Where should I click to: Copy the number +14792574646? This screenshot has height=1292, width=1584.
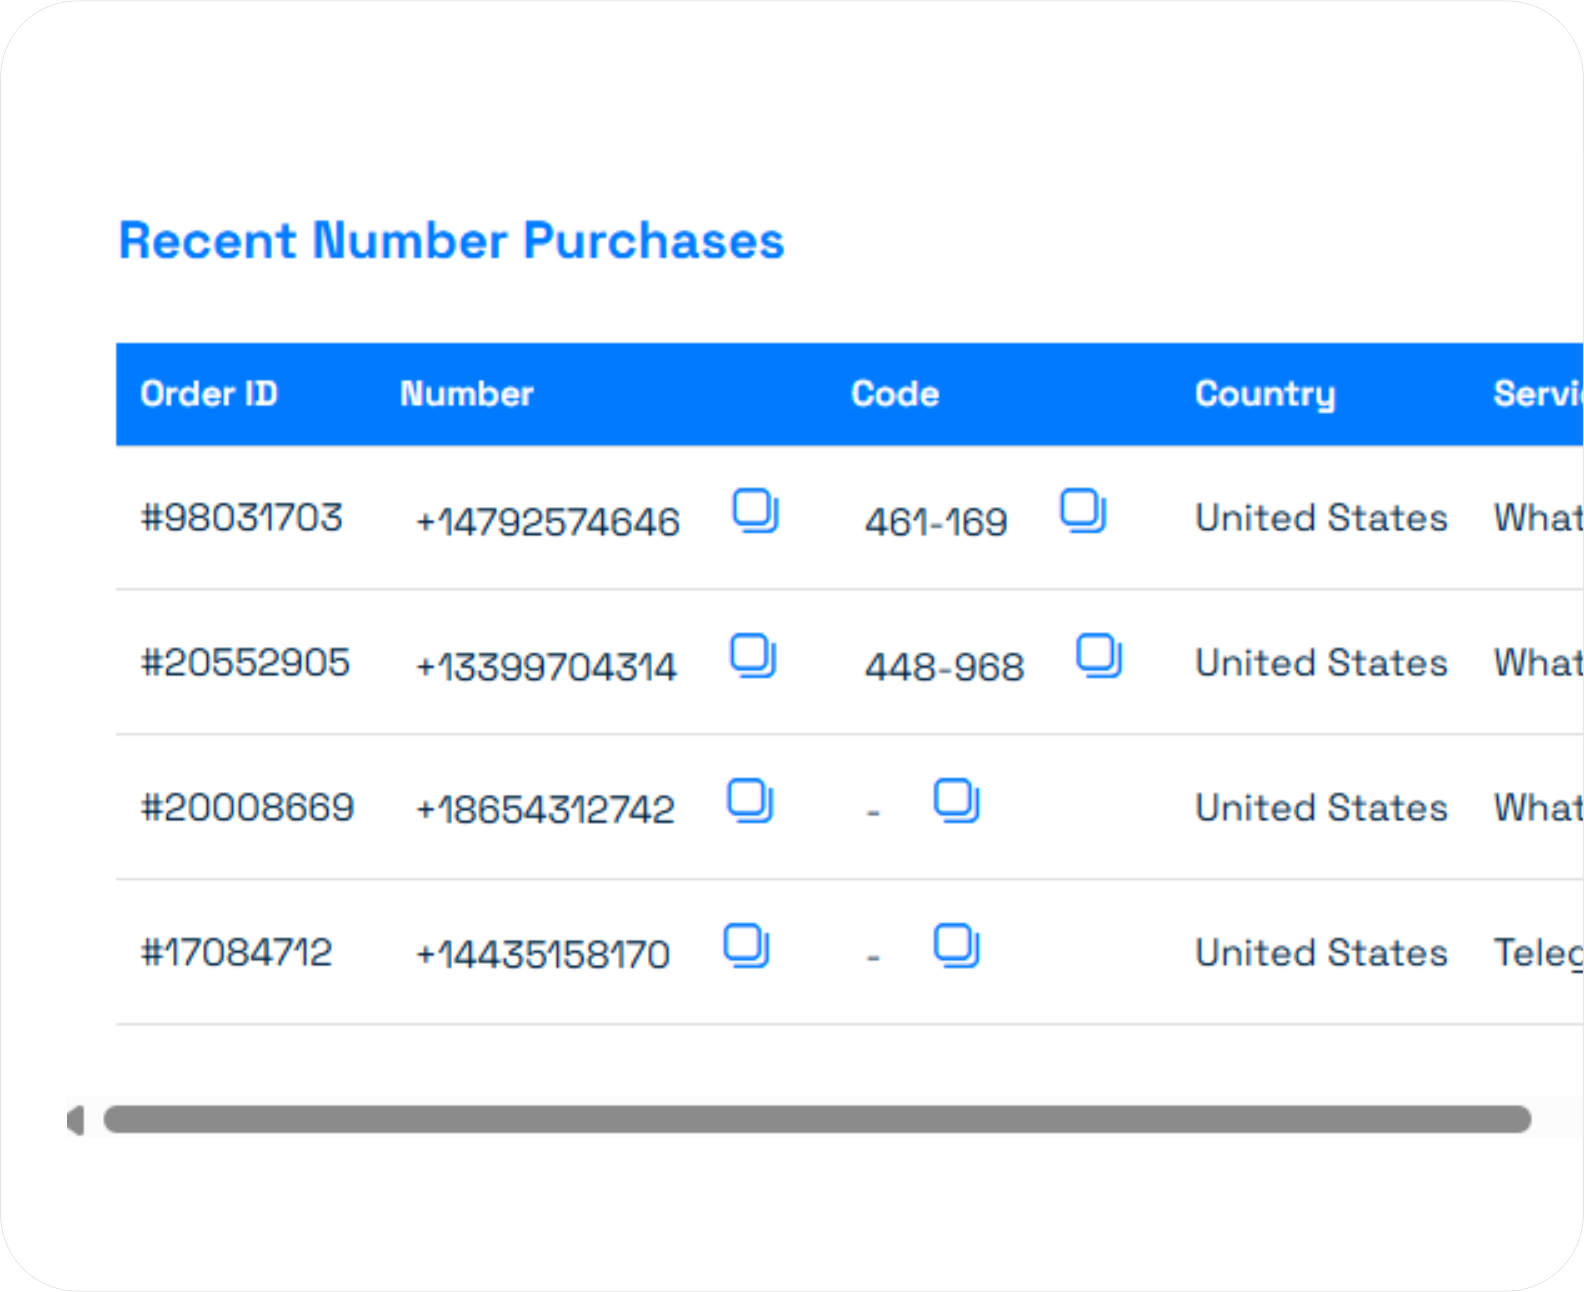[x=755, y=514]
